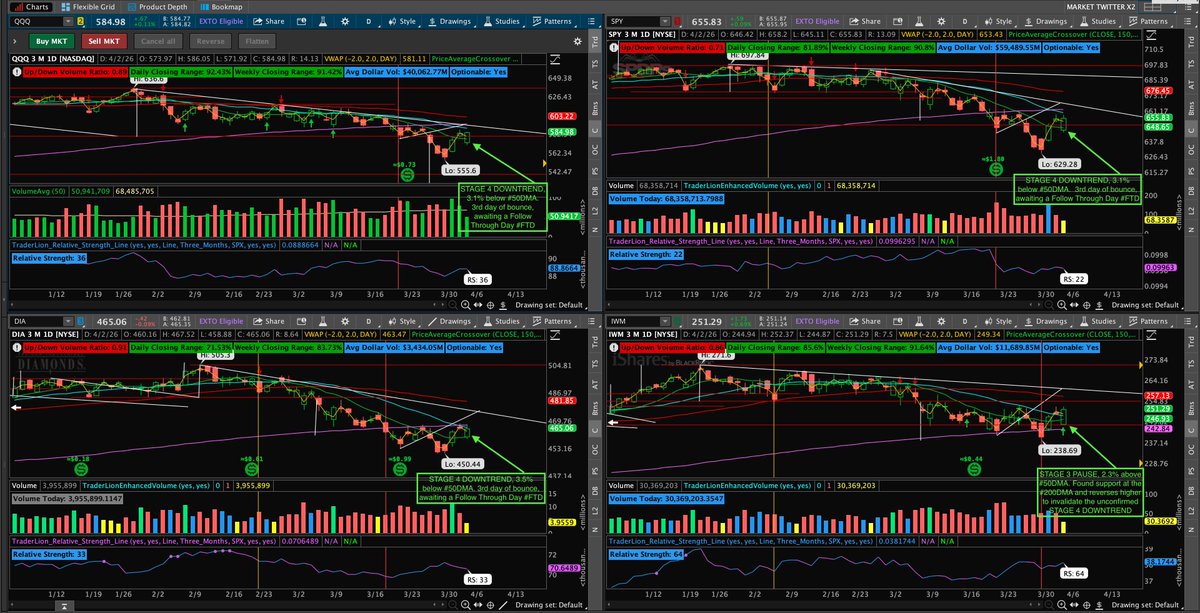Open the Product Depth tab

point(158,7)
